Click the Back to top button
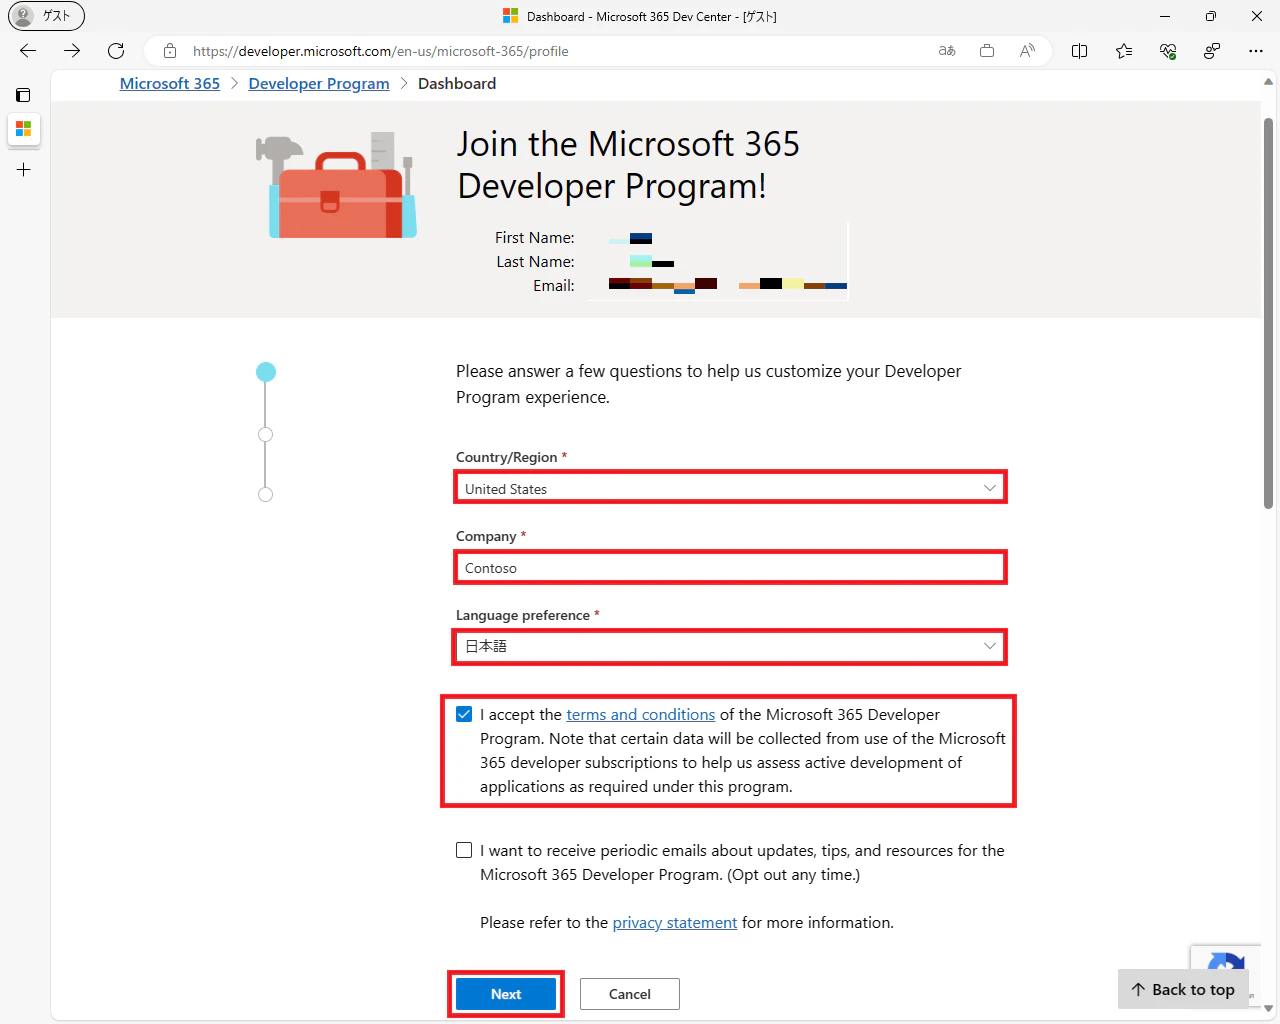1280x1024 pixels. pyautogui.click(x=1183, y=989)
